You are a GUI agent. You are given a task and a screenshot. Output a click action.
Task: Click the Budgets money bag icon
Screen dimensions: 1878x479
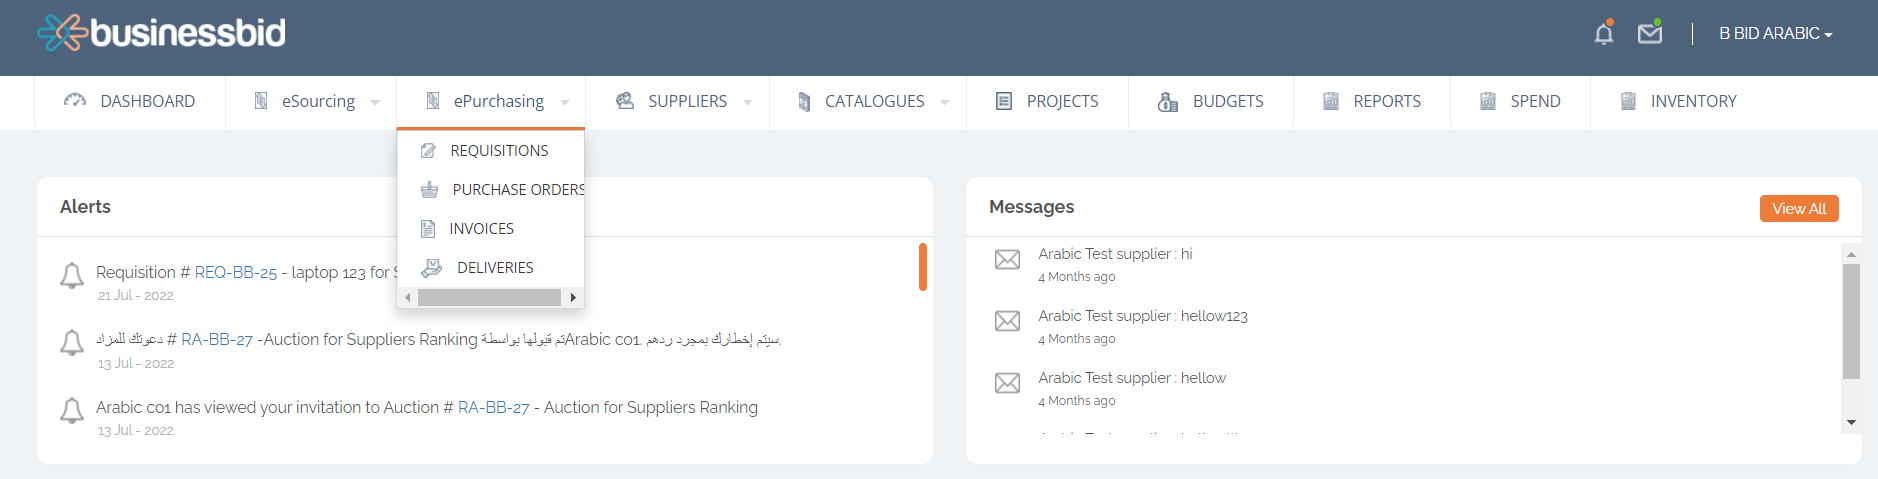pos(1167,102)
